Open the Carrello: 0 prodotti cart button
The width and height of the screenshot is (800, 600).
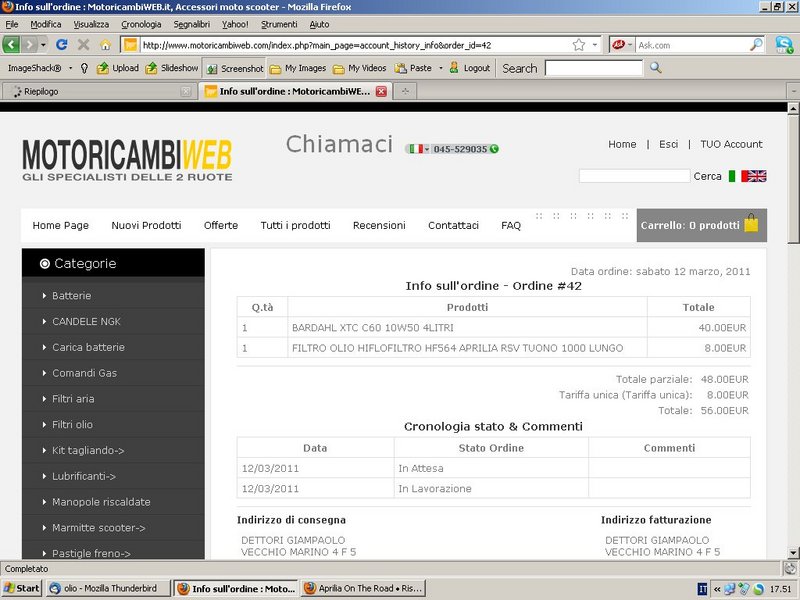coord(702,225)
